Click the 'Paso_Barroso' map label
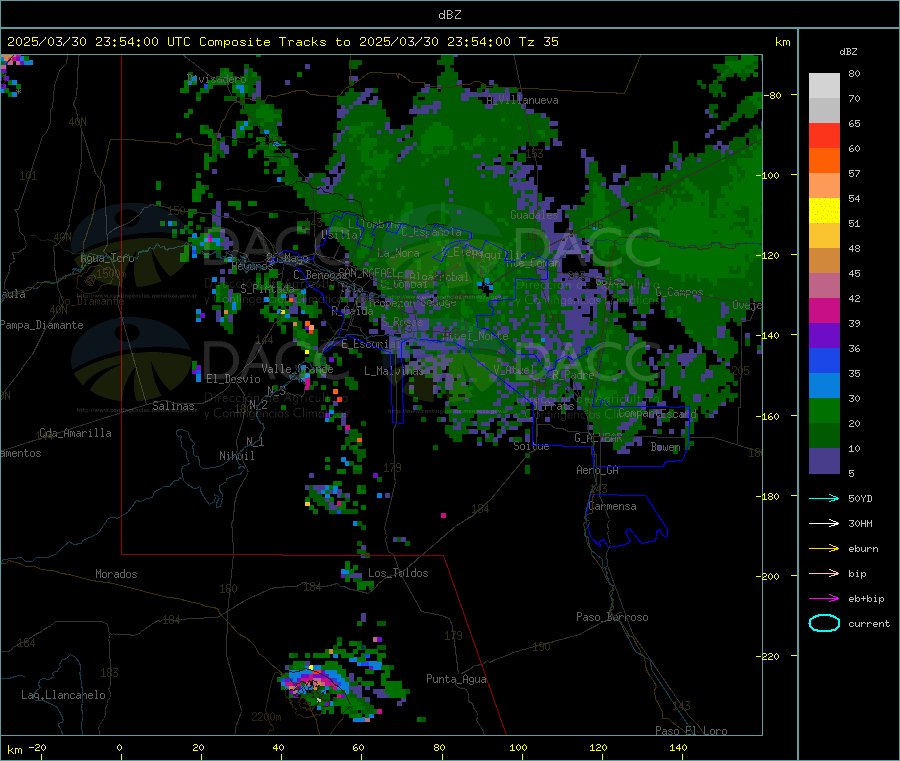 tap(612, 617)
